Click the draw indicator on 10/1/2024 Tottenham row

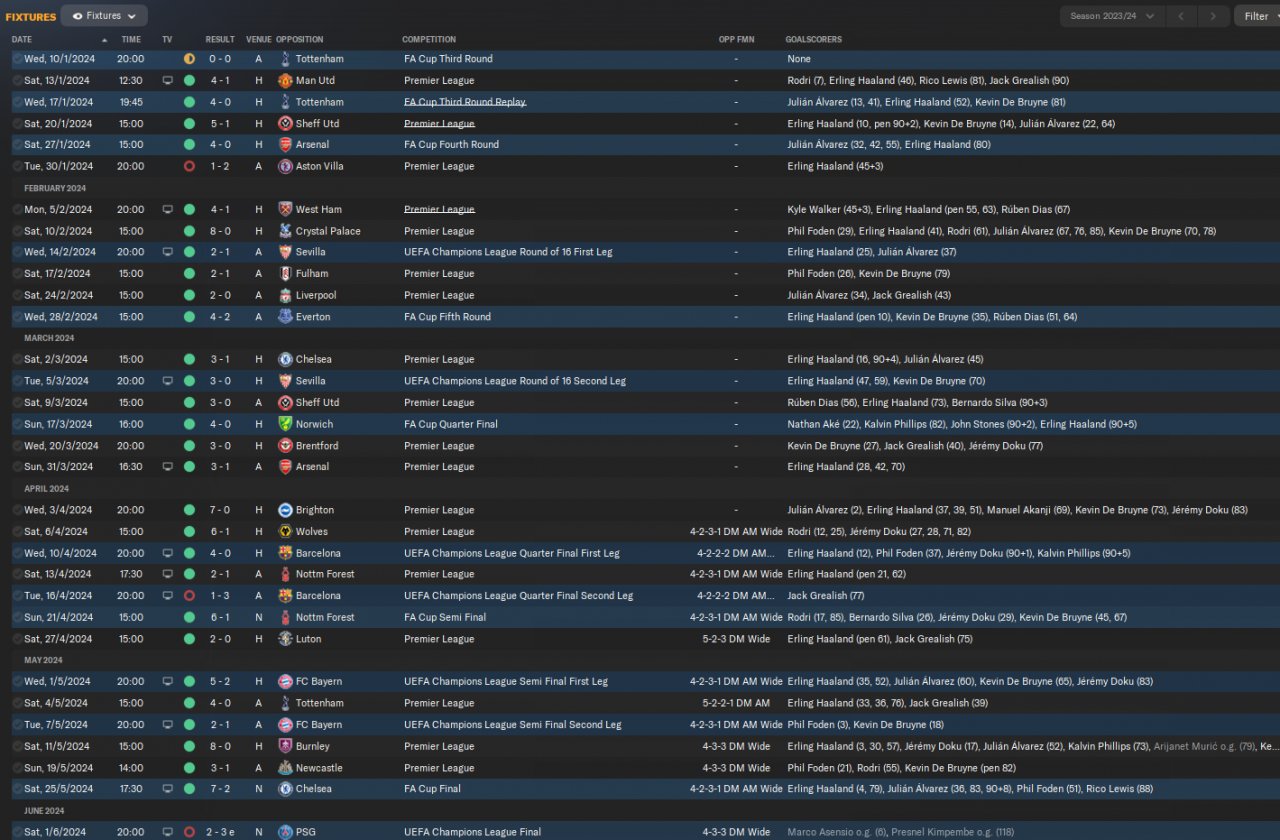pyautogui.click(x=189, y=59)
